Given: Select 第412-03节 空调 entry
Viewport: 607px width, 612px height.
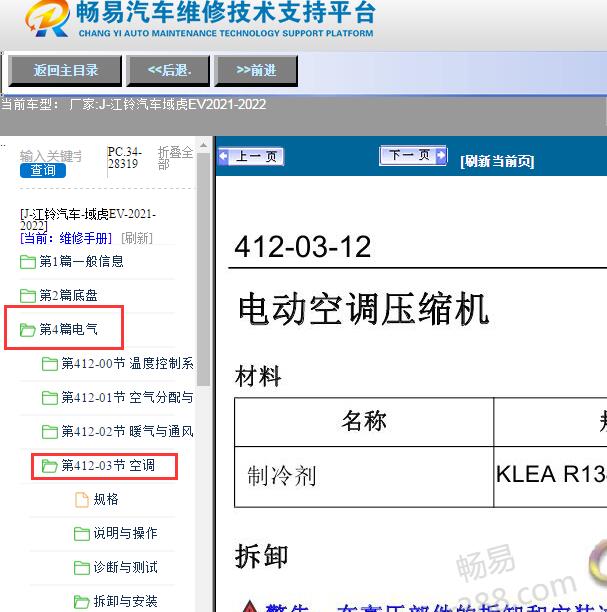Looking at the screenshot, I should (108, 466).
